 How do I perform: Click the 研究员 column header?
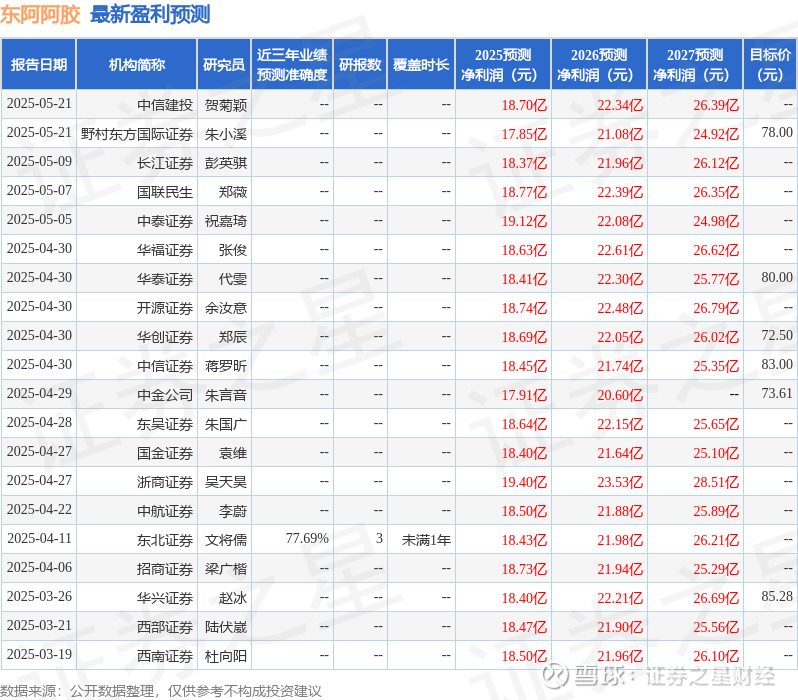point(224,65)
